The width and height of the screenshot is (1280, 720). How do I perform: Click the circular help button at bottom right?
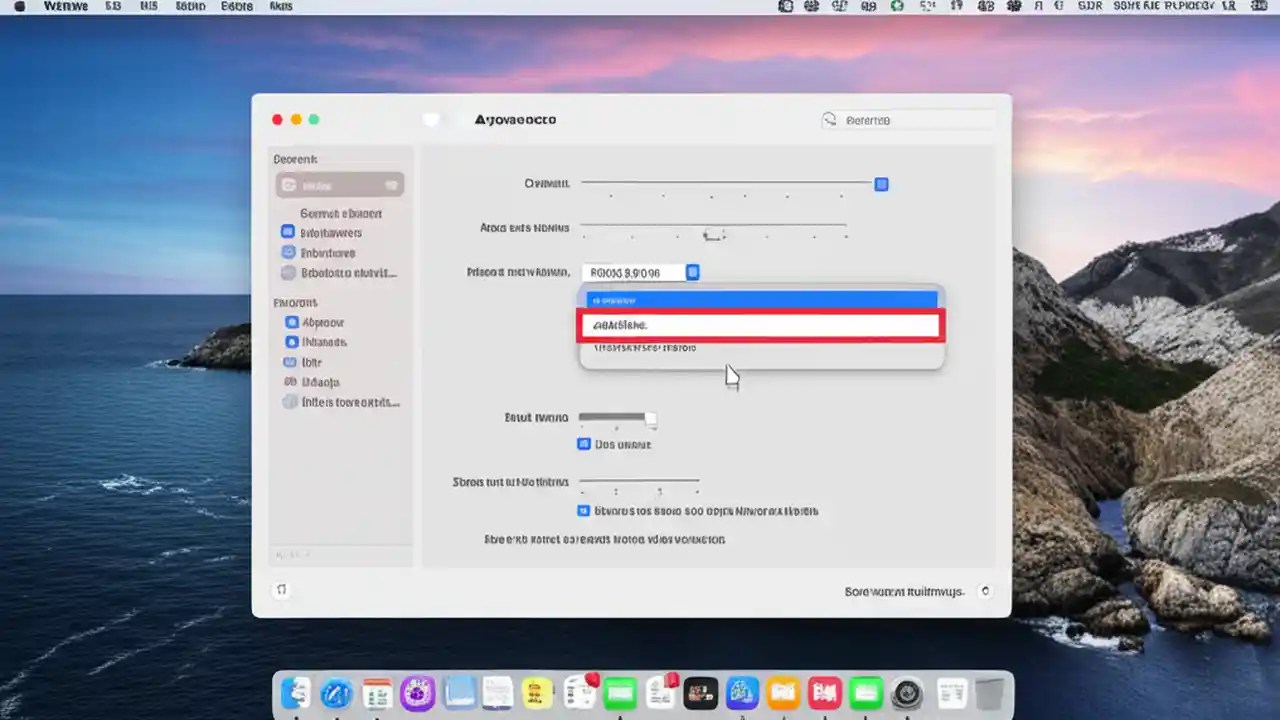[986, 591]
